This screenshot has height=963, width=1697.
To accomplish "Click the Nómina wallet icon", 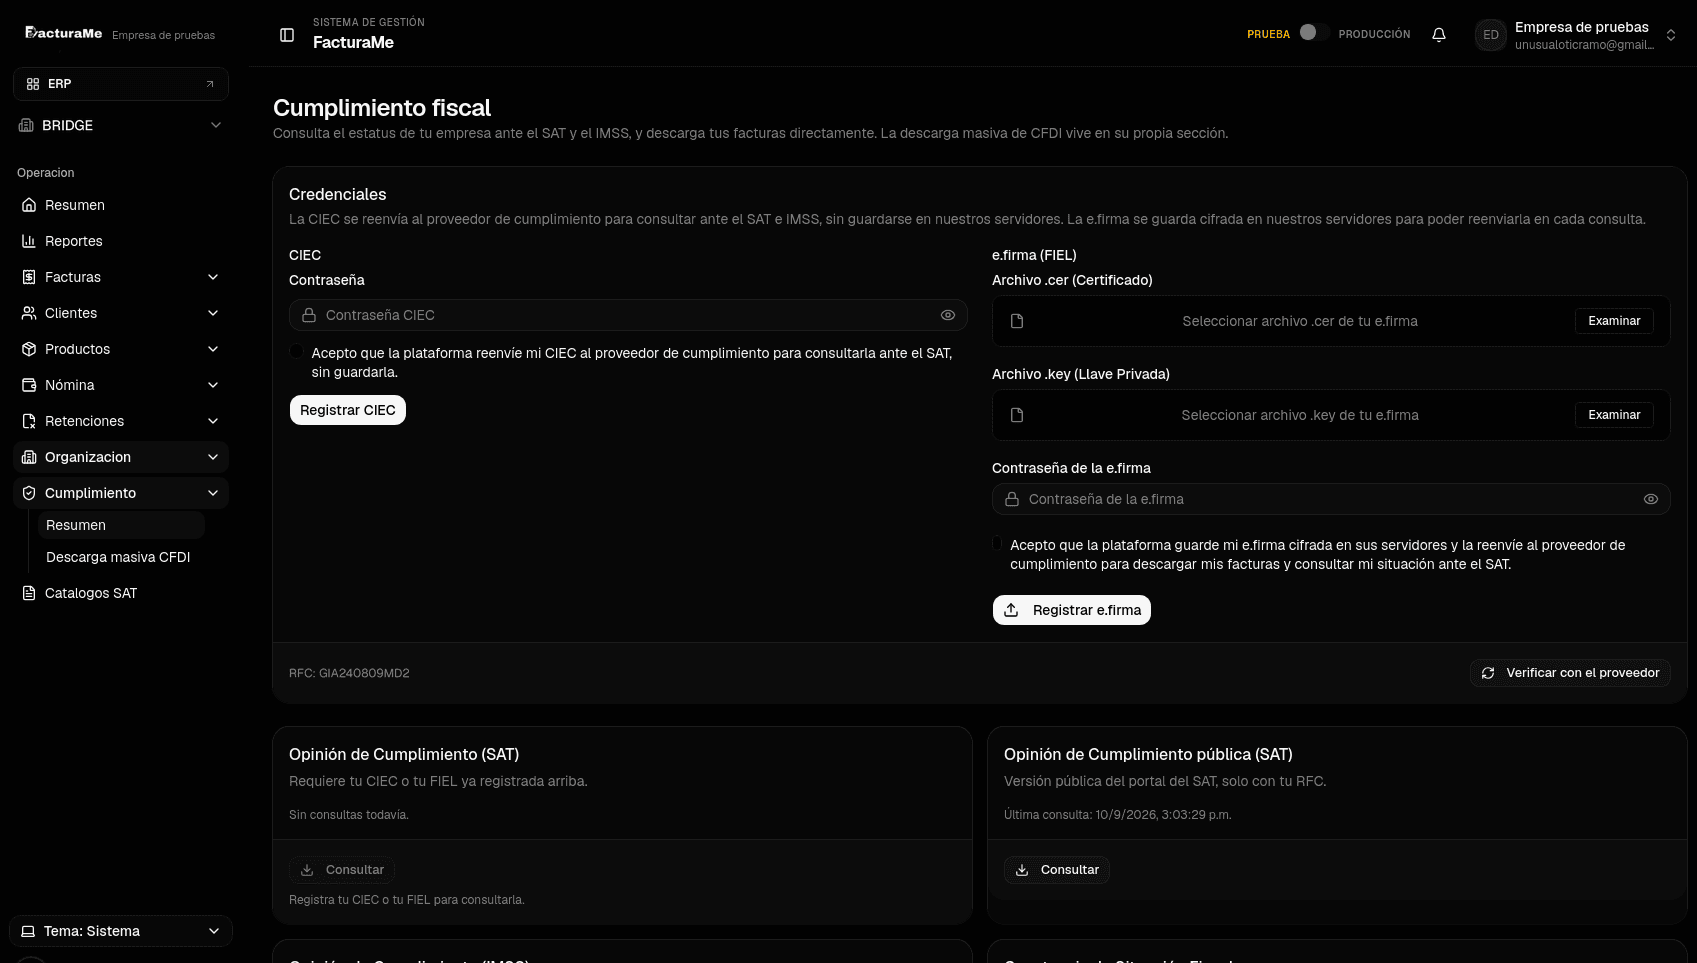I will [29, 385].
